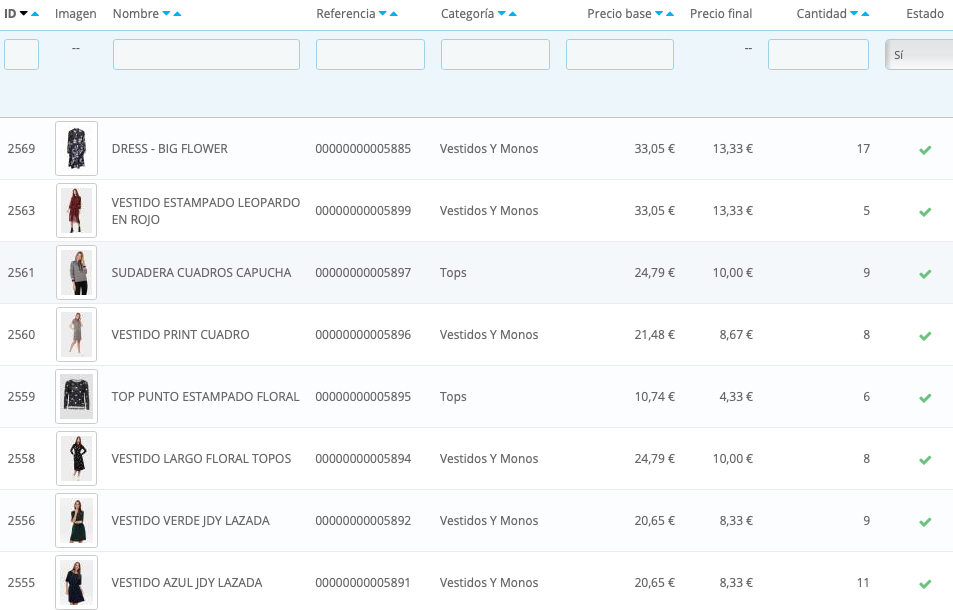This screenshot has width=953, height=610.
Task: Open product TOP PUNTO ESTAMPADO FLORAL
Action: point(205,397)
